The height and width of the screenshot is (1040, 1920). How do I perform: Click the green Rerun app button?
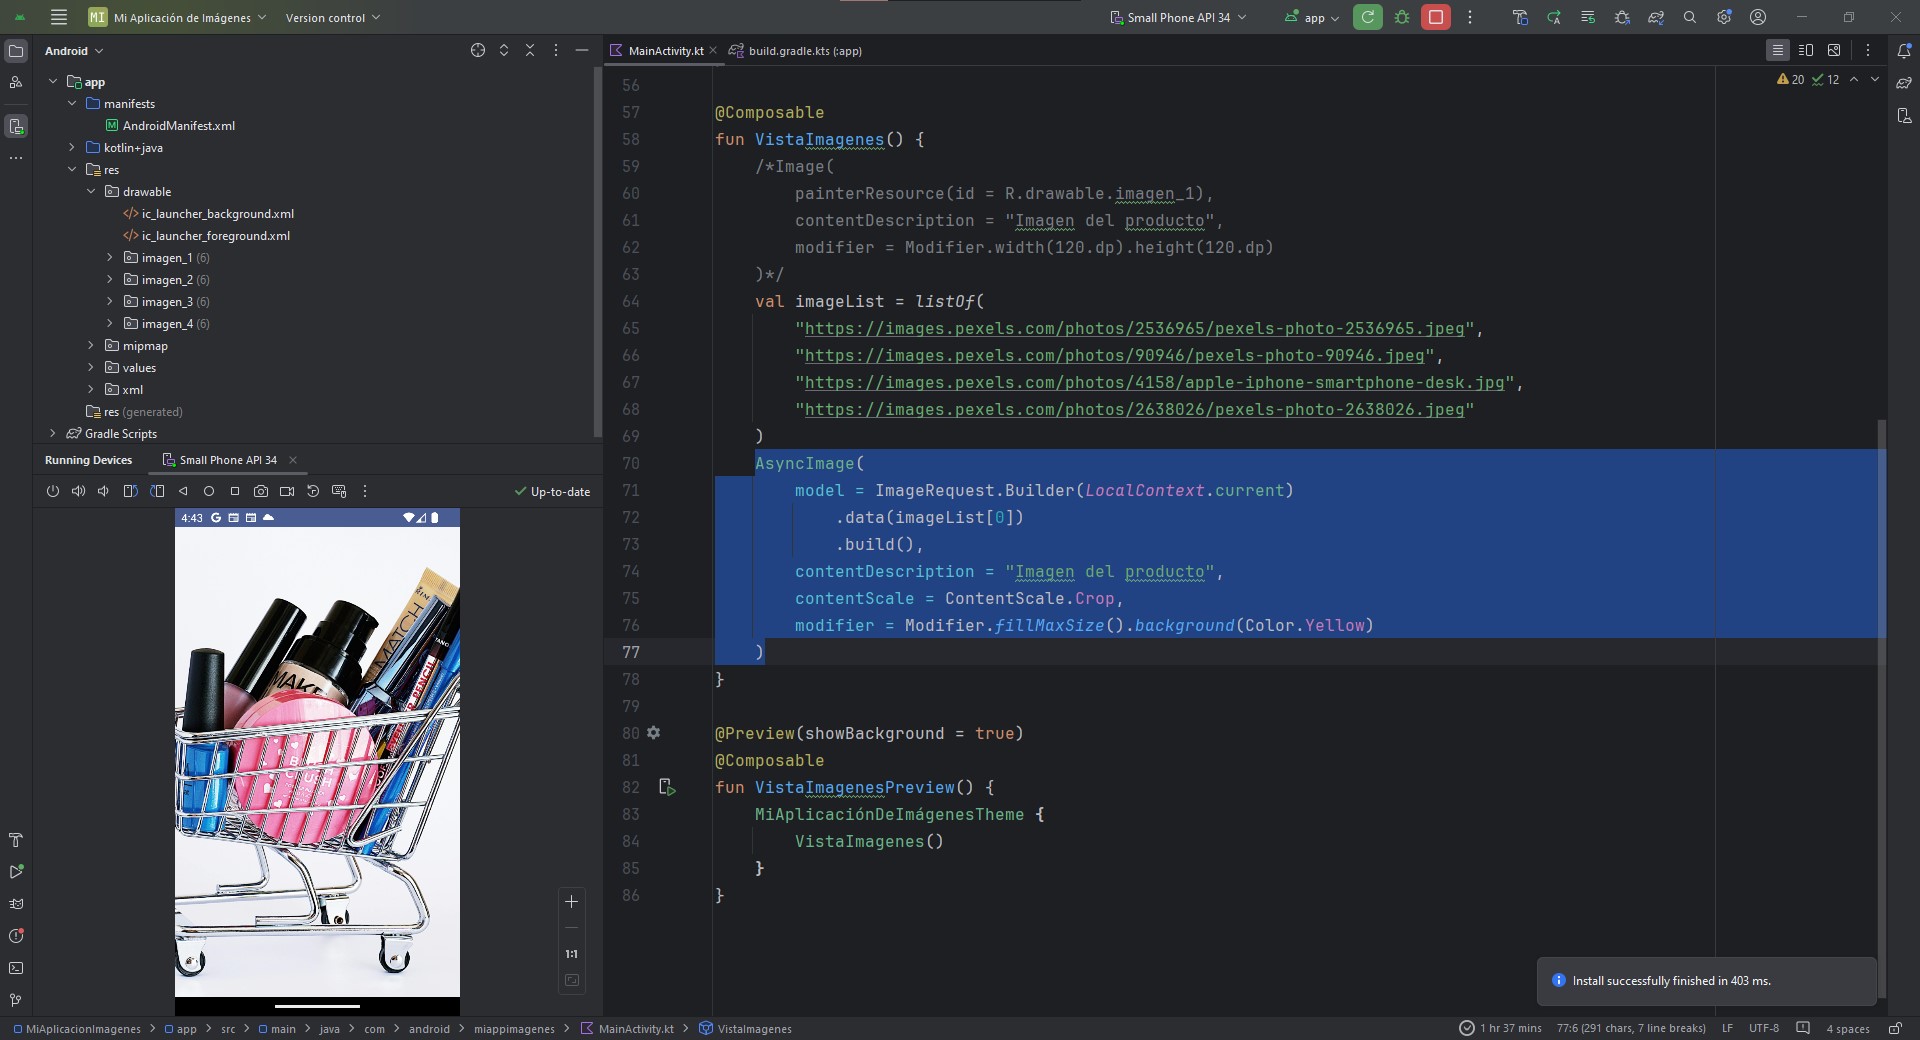tap(1367, 17)
